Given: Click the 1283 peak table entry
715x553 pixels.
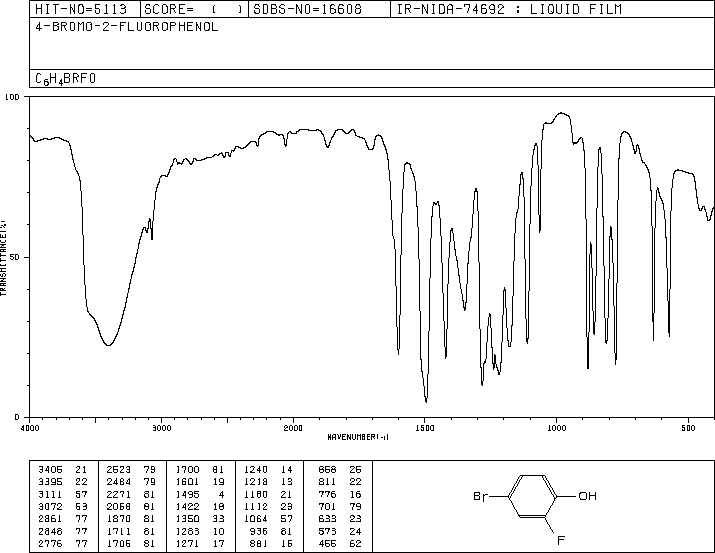Looking at the screenshot, I should coord(187,531).
